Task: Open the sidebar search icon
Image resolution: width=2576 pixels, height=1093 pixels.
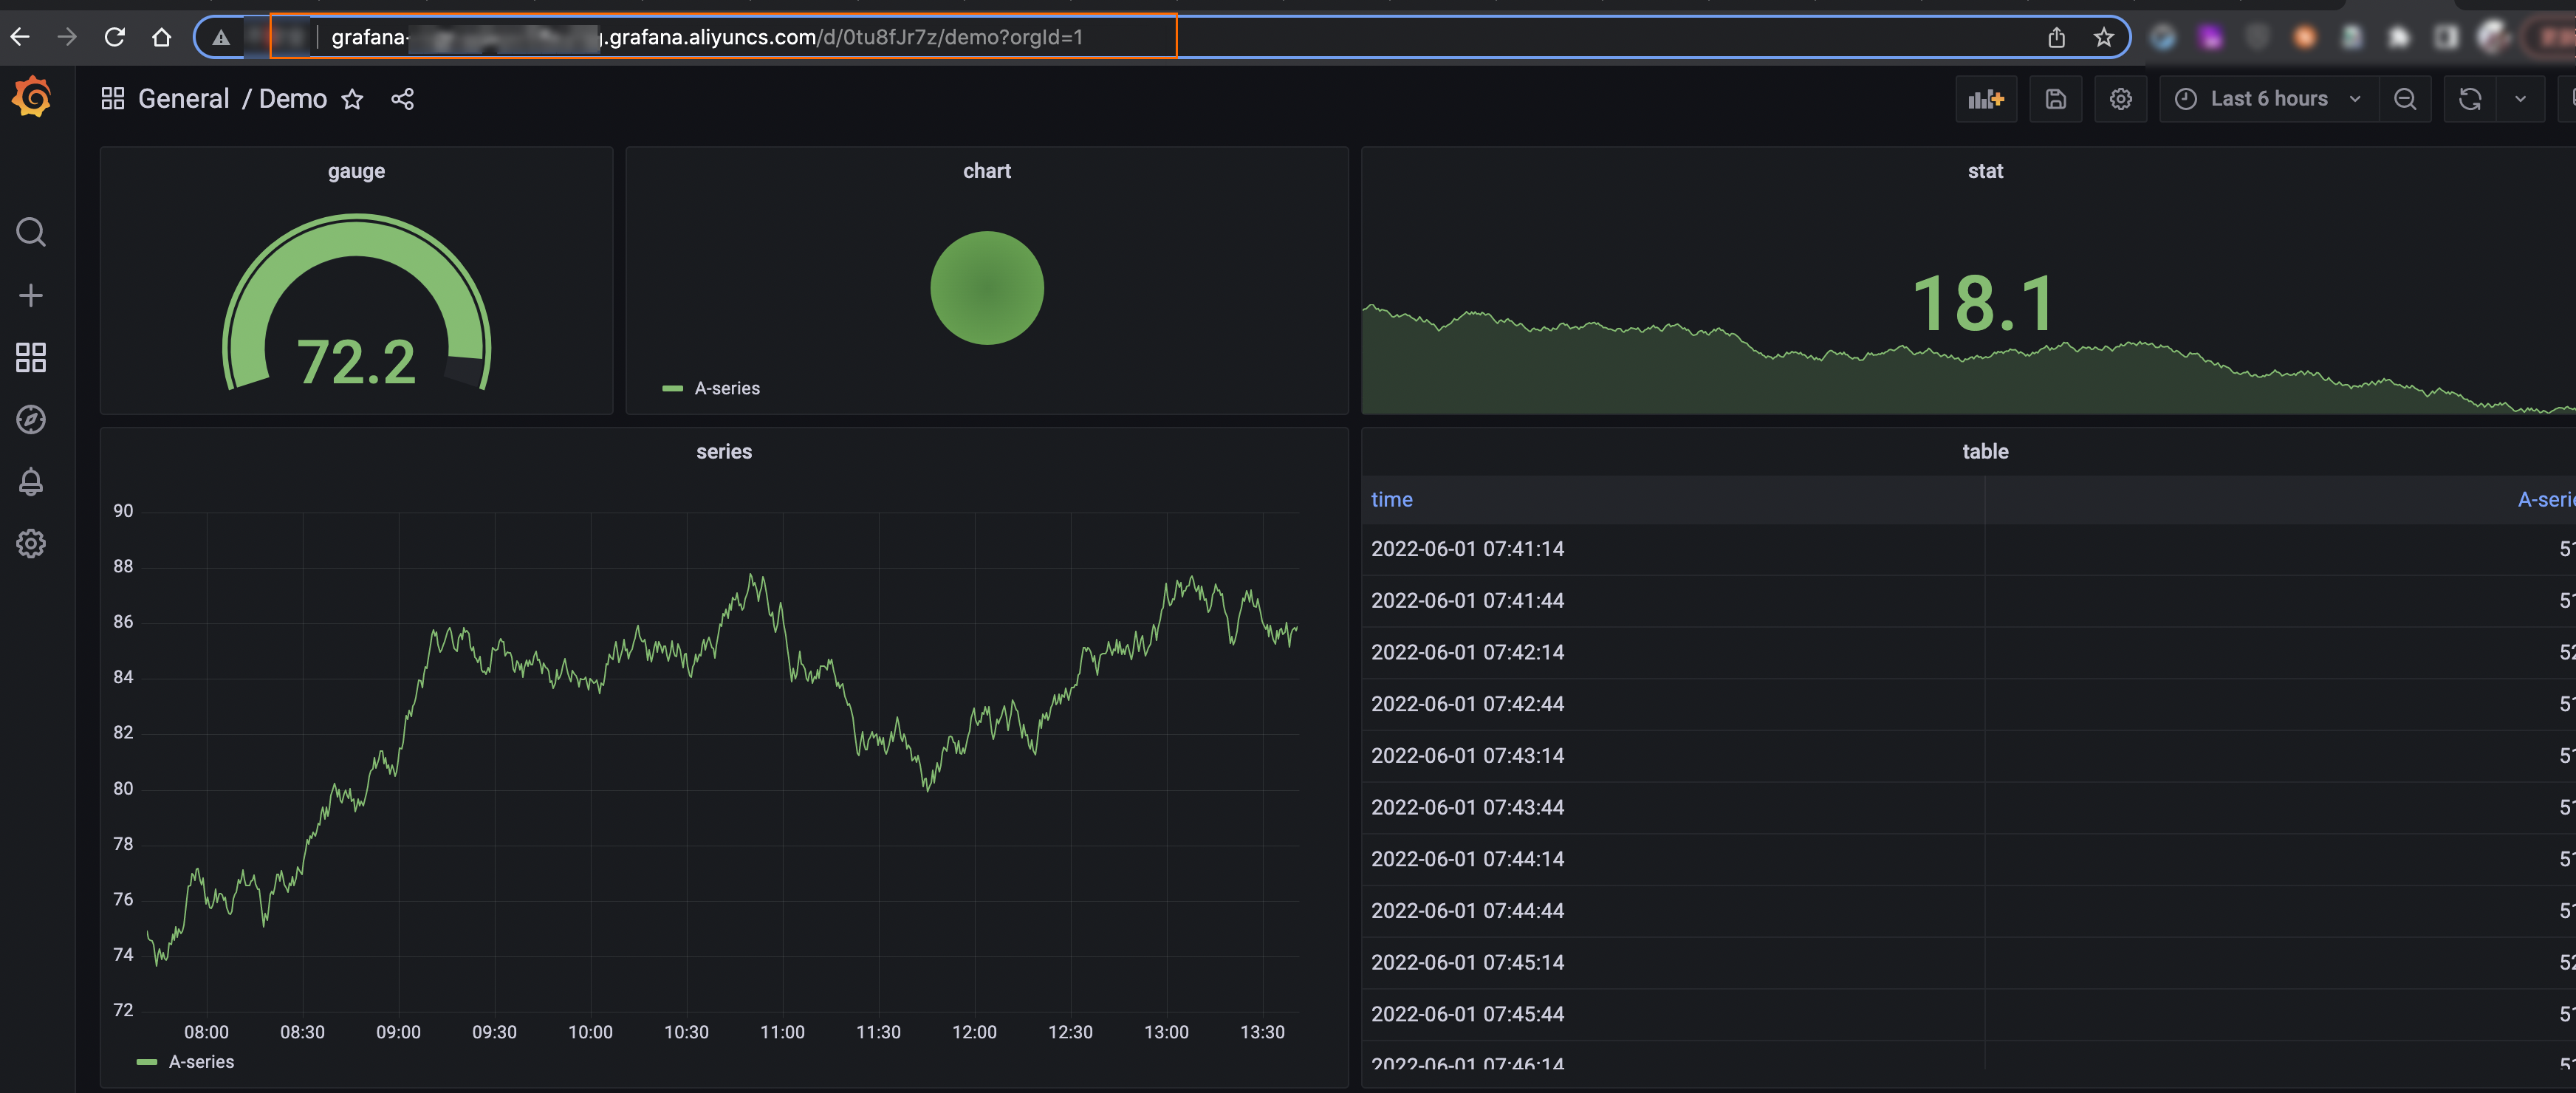Action: click(x=31, y=232)
